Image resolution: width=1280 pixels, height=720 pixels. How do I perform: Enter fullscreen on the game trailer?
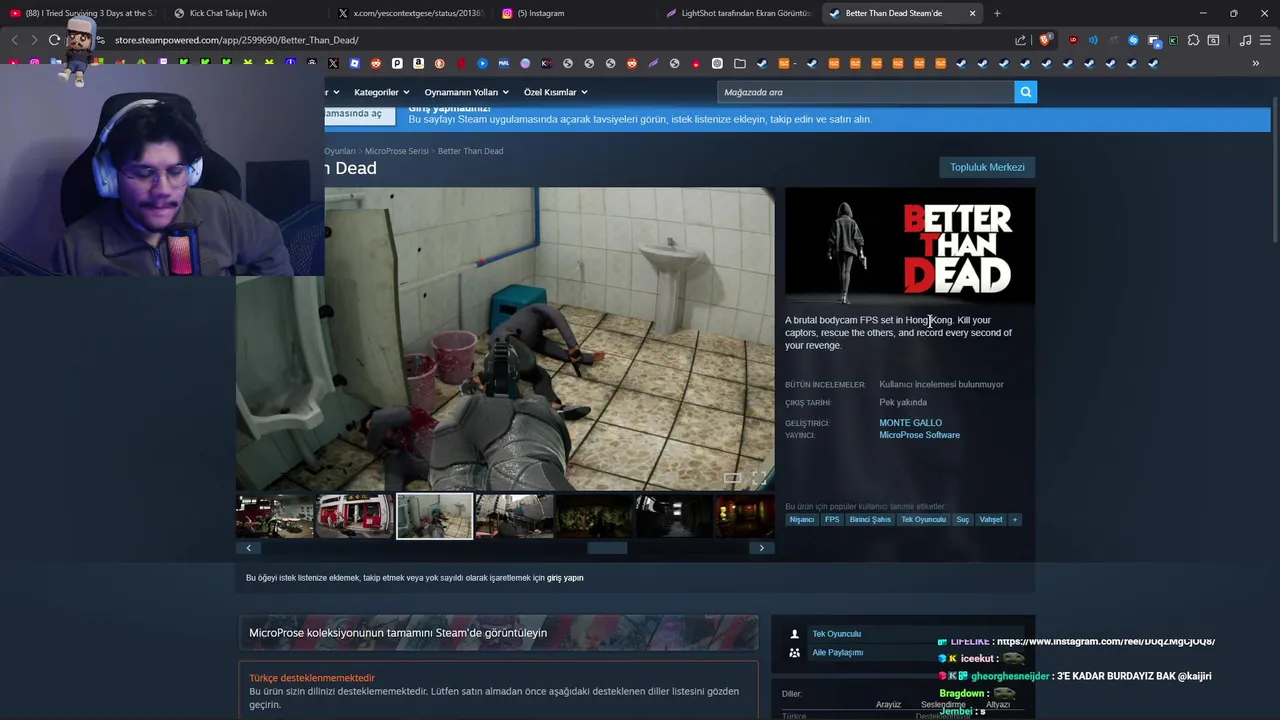click(x=759, y=478)
